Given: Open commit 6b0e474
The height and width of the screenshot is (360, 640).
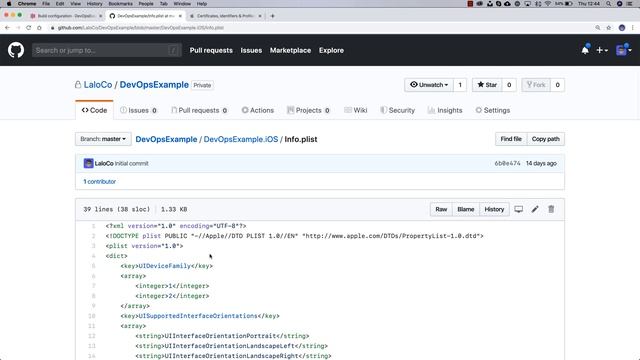Looking at the screenshot, I should pos(507,163).
